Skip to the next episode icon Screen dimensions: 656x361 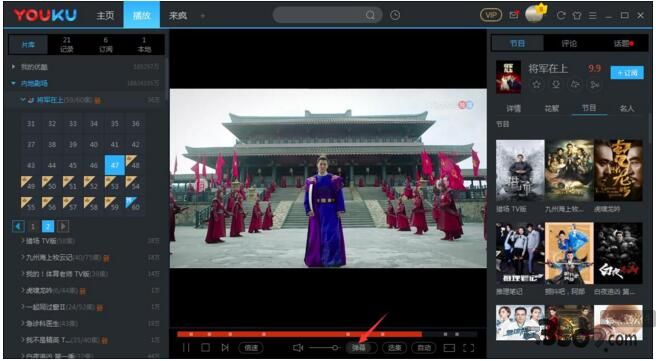(x=225, y=348)
